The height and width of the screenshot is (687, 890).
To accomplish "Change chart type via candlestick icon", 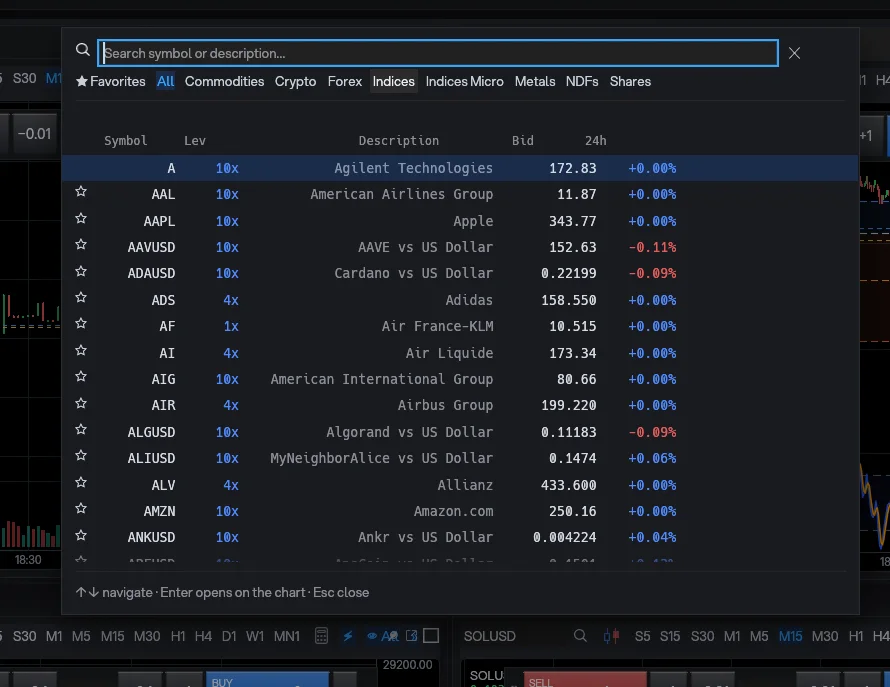I will 611,636.
